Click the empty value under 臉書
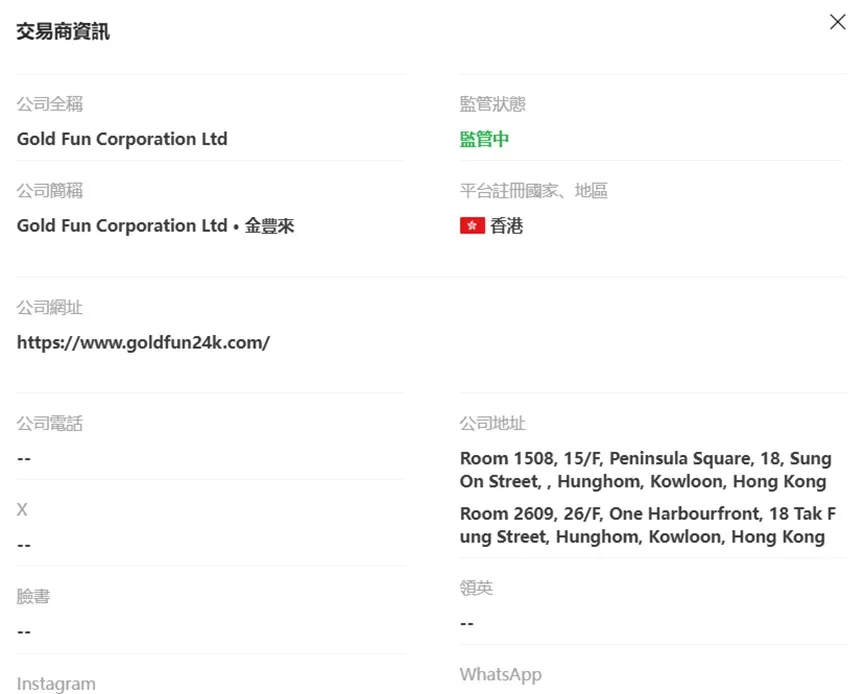 pos(24,631)
